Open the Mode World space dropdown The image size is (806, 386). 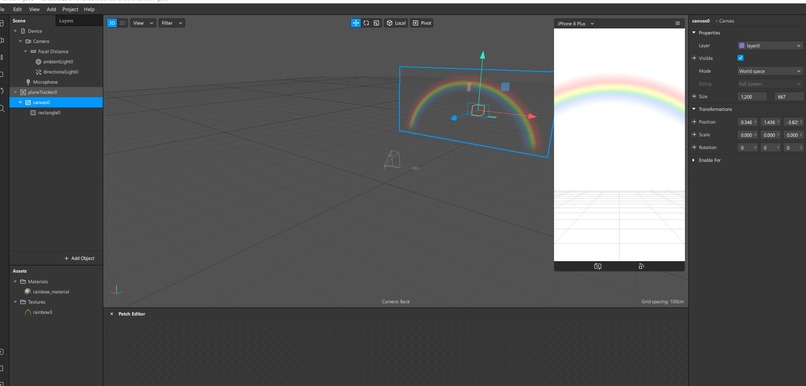tap(770, 71)
